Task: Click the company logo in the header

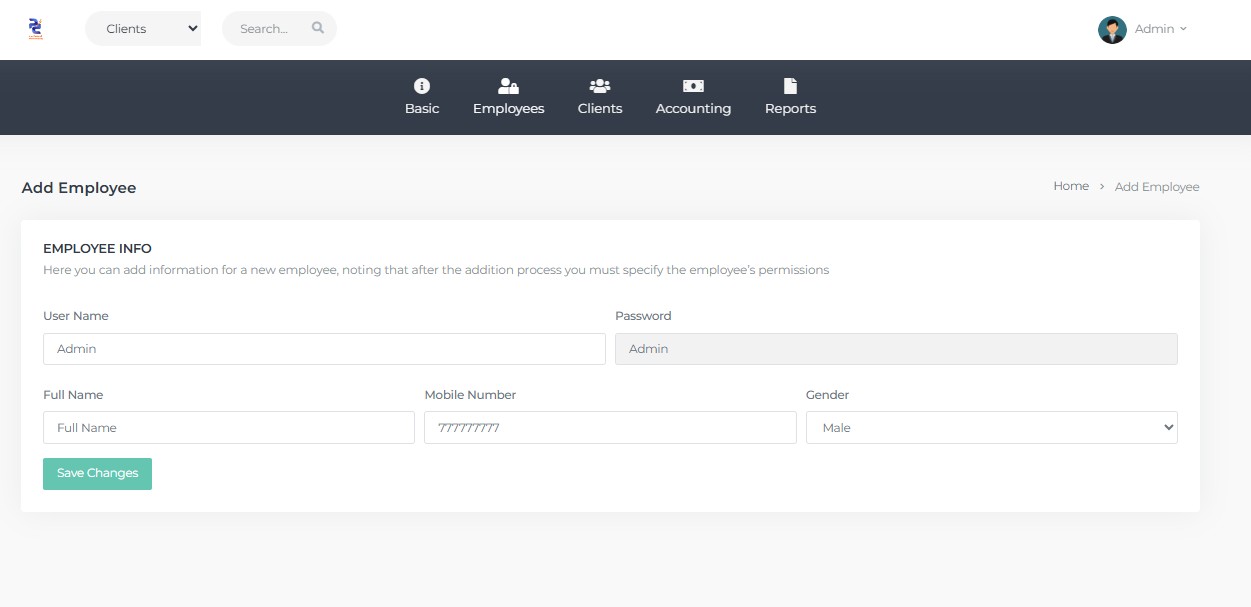Action: (x=36, y=29)
